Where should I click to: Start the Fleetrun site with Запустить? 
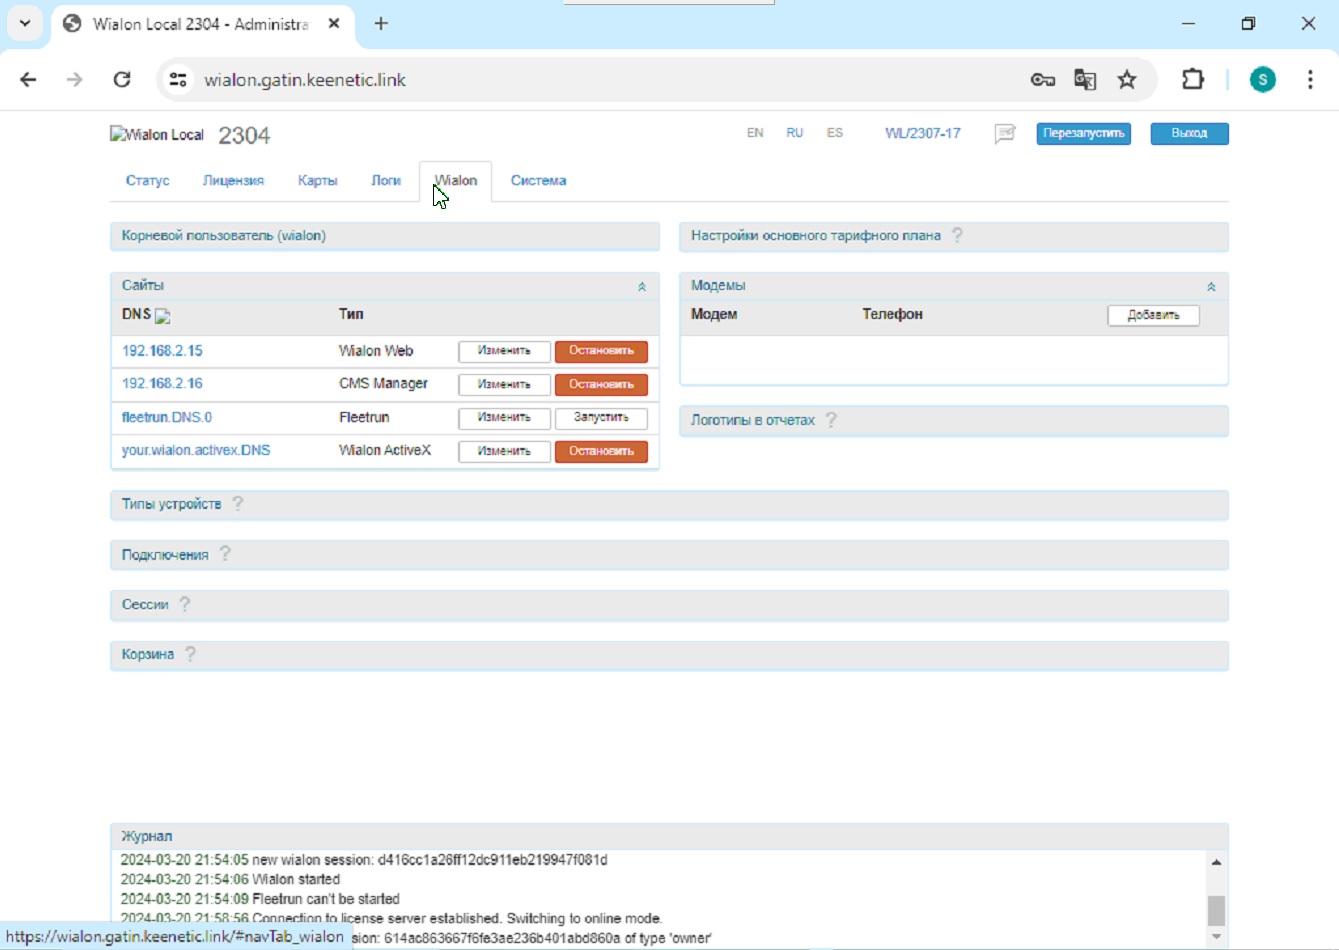(601, 418)
